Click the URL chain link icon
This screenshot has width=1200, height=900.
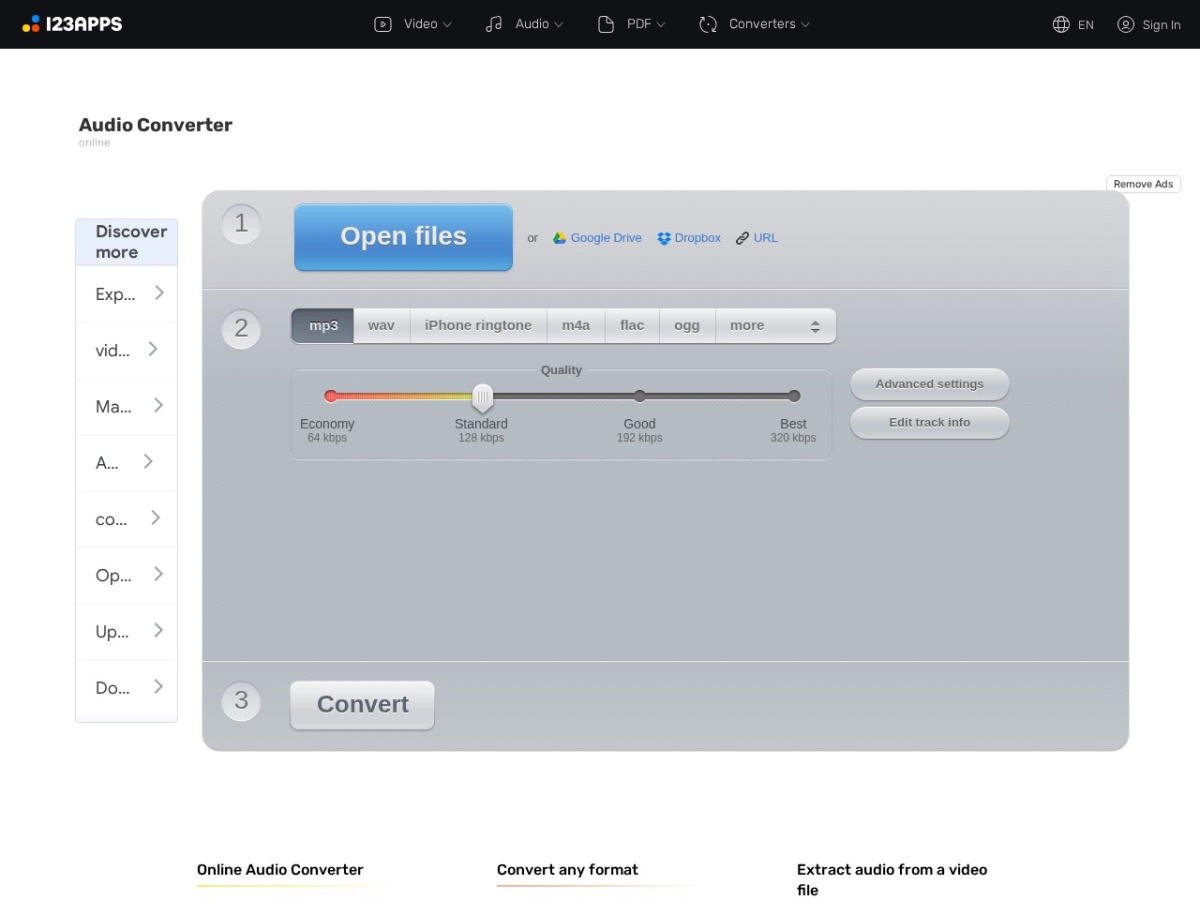coord(742,238)
